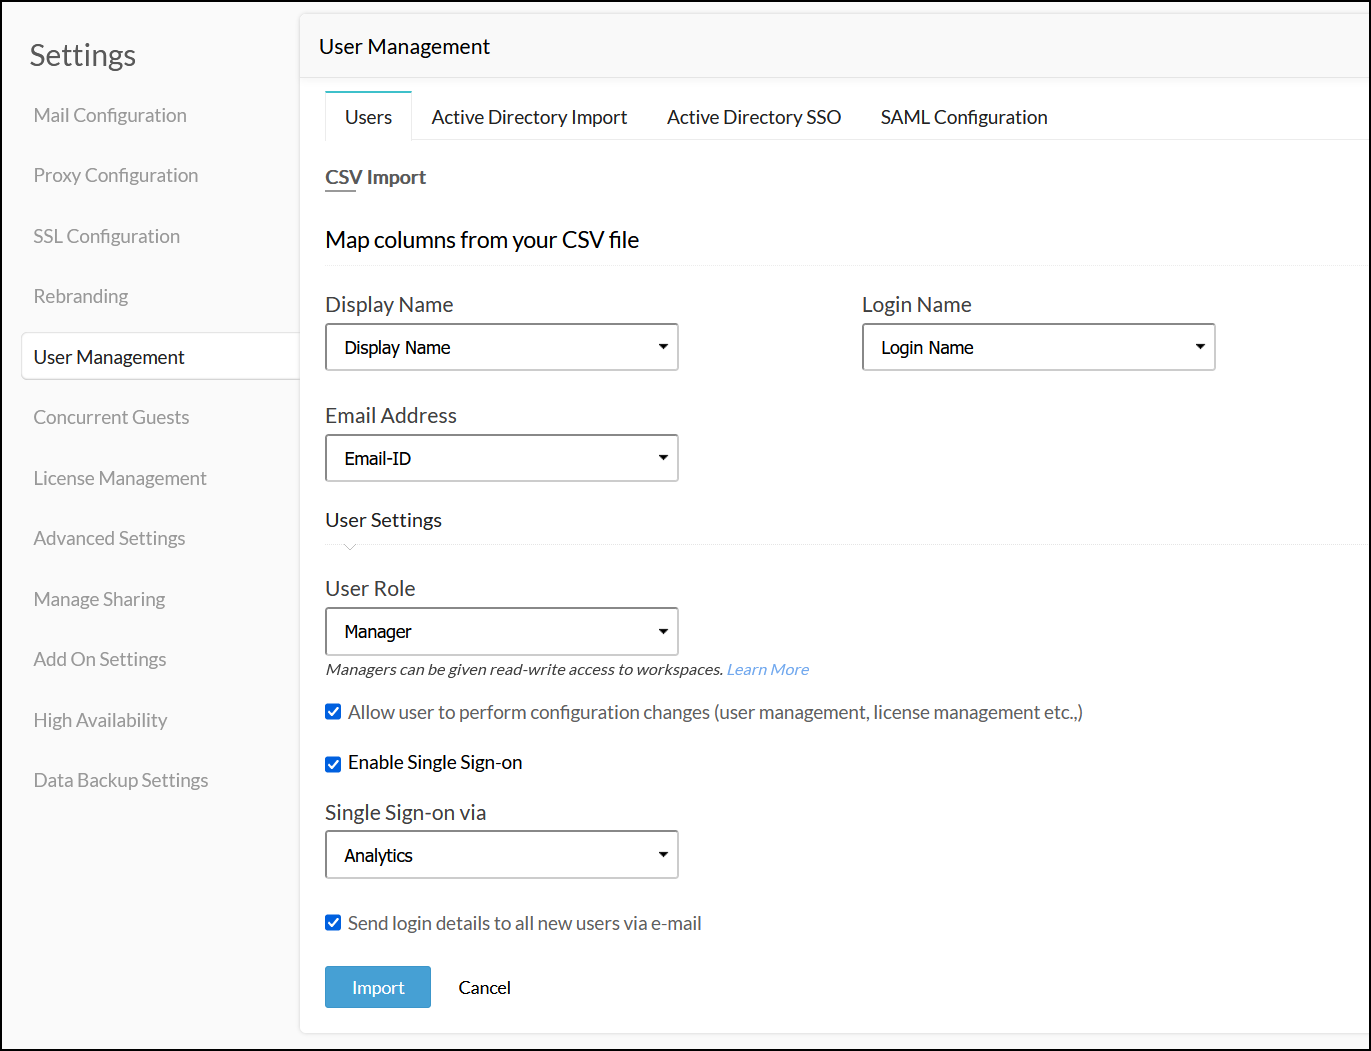Click the Import button
This screenshot has height=1051, width=1371.
pyautogui.click(x=378, y=987)
